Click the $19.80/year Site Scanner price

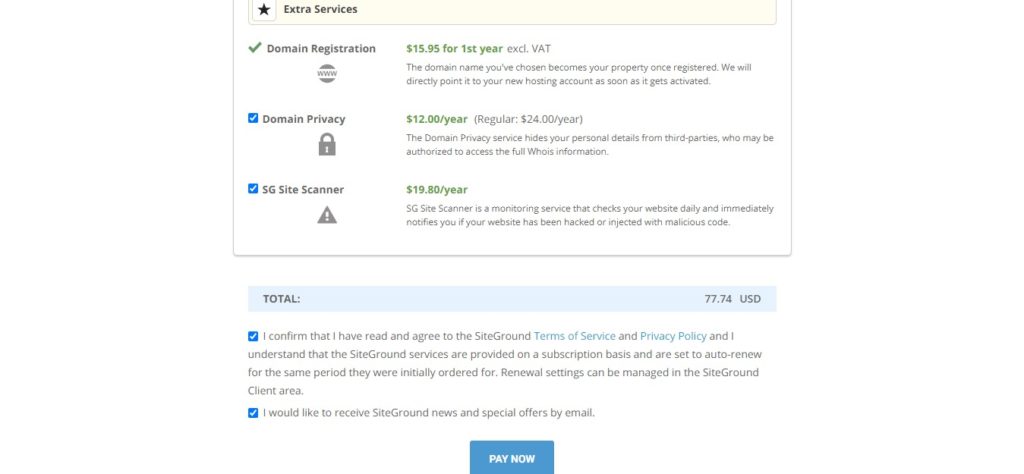(437, 189)
